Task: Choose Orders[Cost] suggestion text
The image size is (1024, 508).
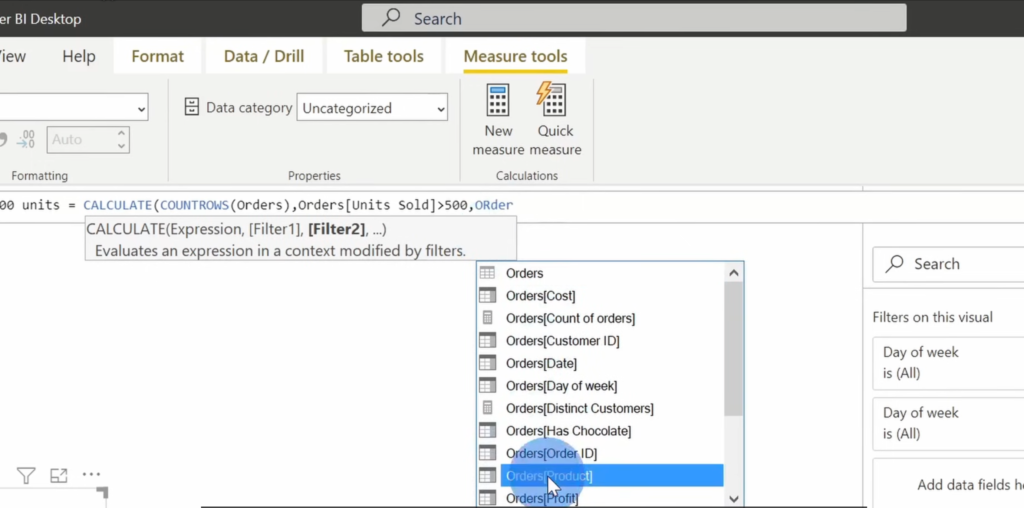Action: [541, 296]
